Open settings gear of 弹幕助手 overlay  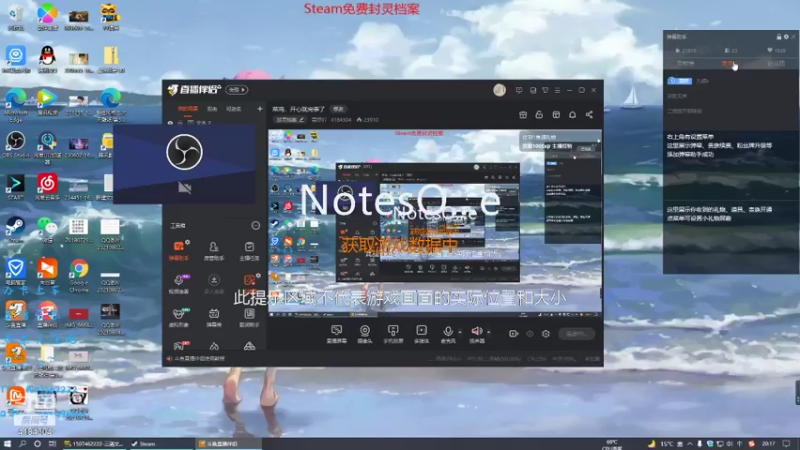tap(786, 37)
